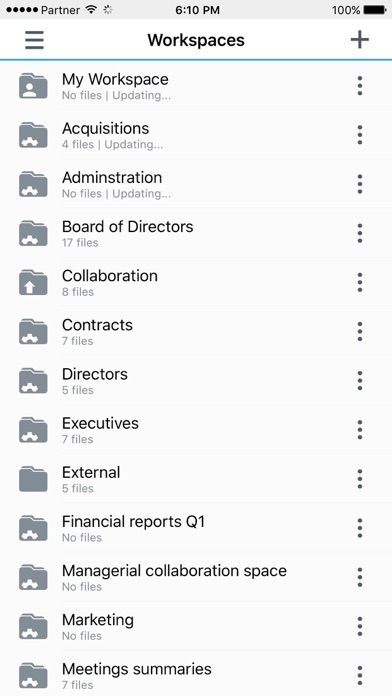Click the Collaboration upload folder icon
The image size is (392, 696).
pos(33,283)
